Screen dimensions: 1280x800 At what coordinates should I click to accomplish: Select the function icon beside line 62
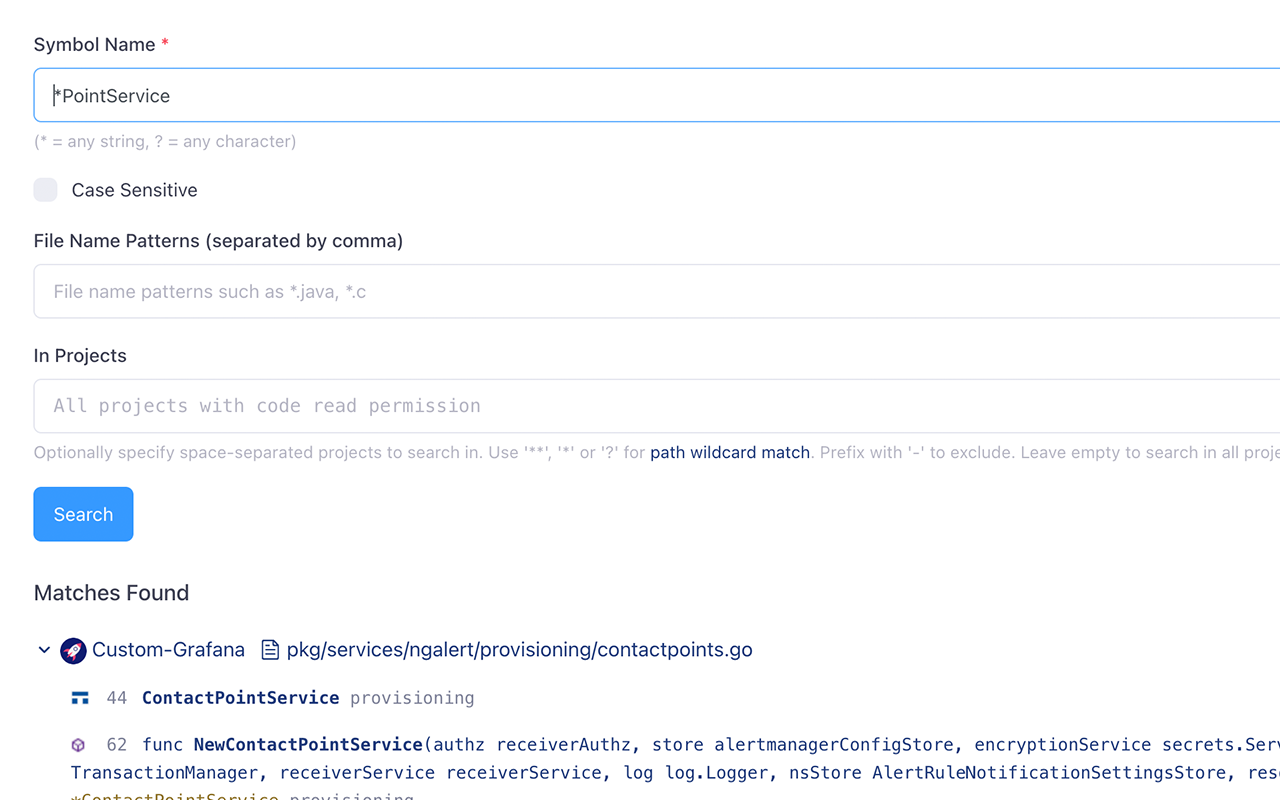coord(78,745)
